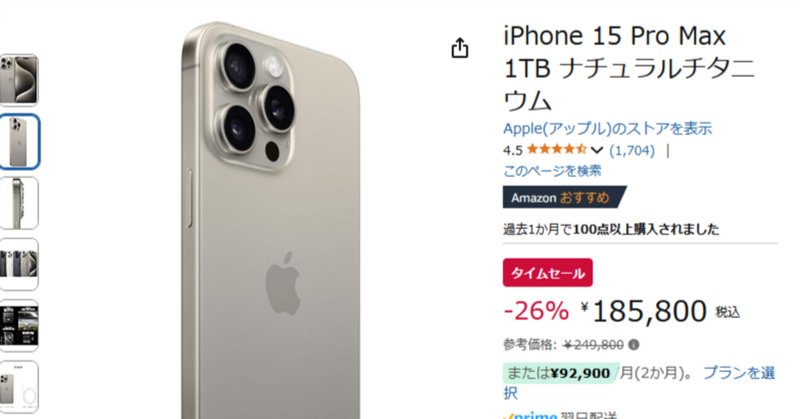Viewport: 800px width, 419px height.
Task: Expand the star rating chevron dropdown
Action: click(x=596, y=150)
